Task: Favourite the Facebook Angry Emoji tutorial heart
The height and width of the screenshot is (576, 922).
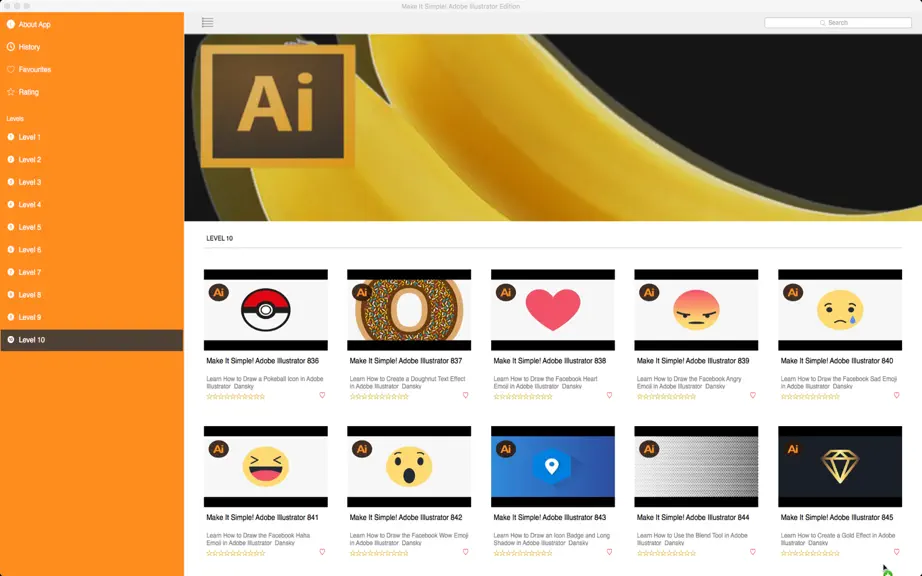Action: [x=753, y=395]
